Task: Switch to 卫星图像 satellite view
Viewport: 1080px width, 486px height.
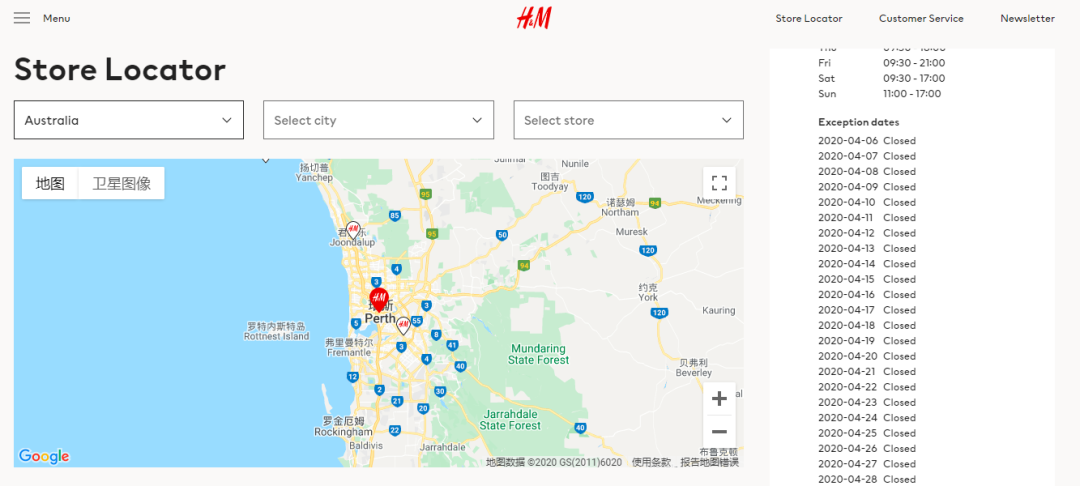Action: pyautogui.click(x=121, y=183)
